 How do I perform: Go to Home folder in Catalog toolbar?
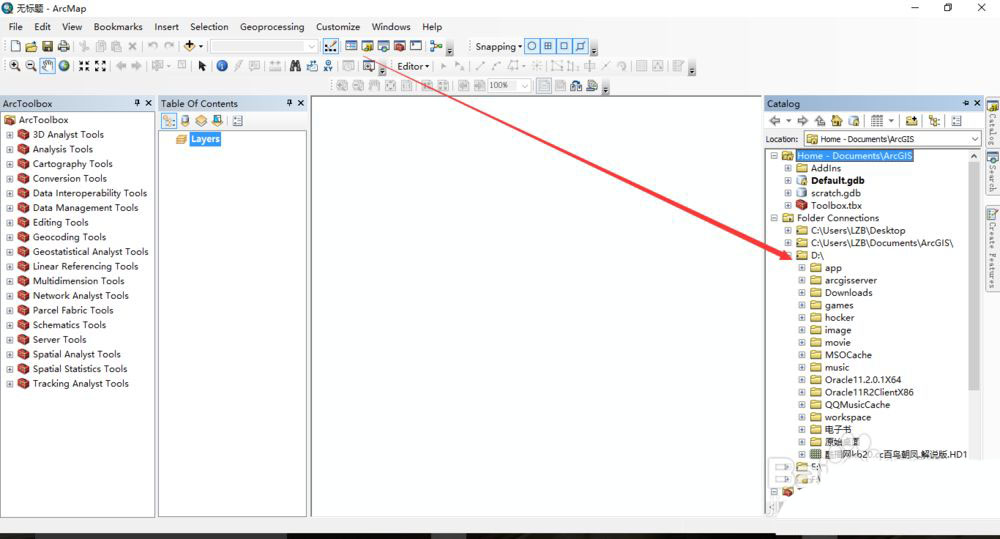click(836, 121)
